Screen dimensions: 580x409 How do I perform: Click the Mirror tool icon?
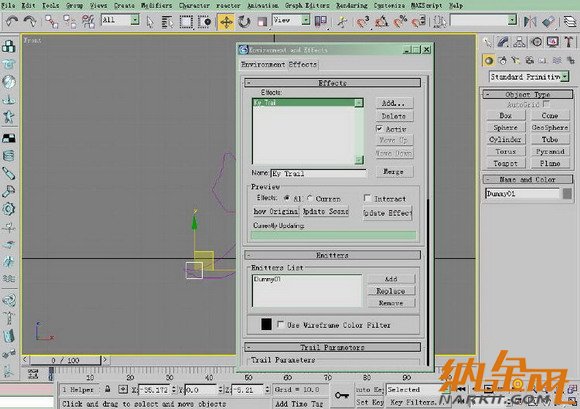click(x=530, y=21)
